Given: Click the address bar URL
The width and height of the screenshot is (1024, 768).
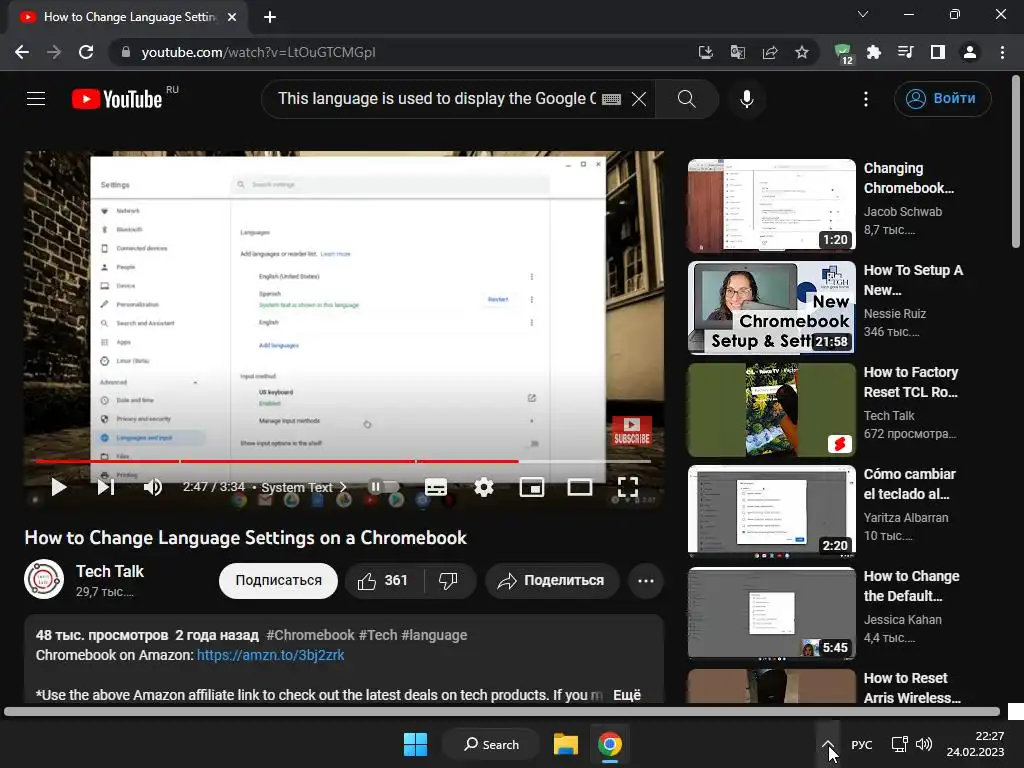Looking at the screenshot, I should (x=259, y=52).
